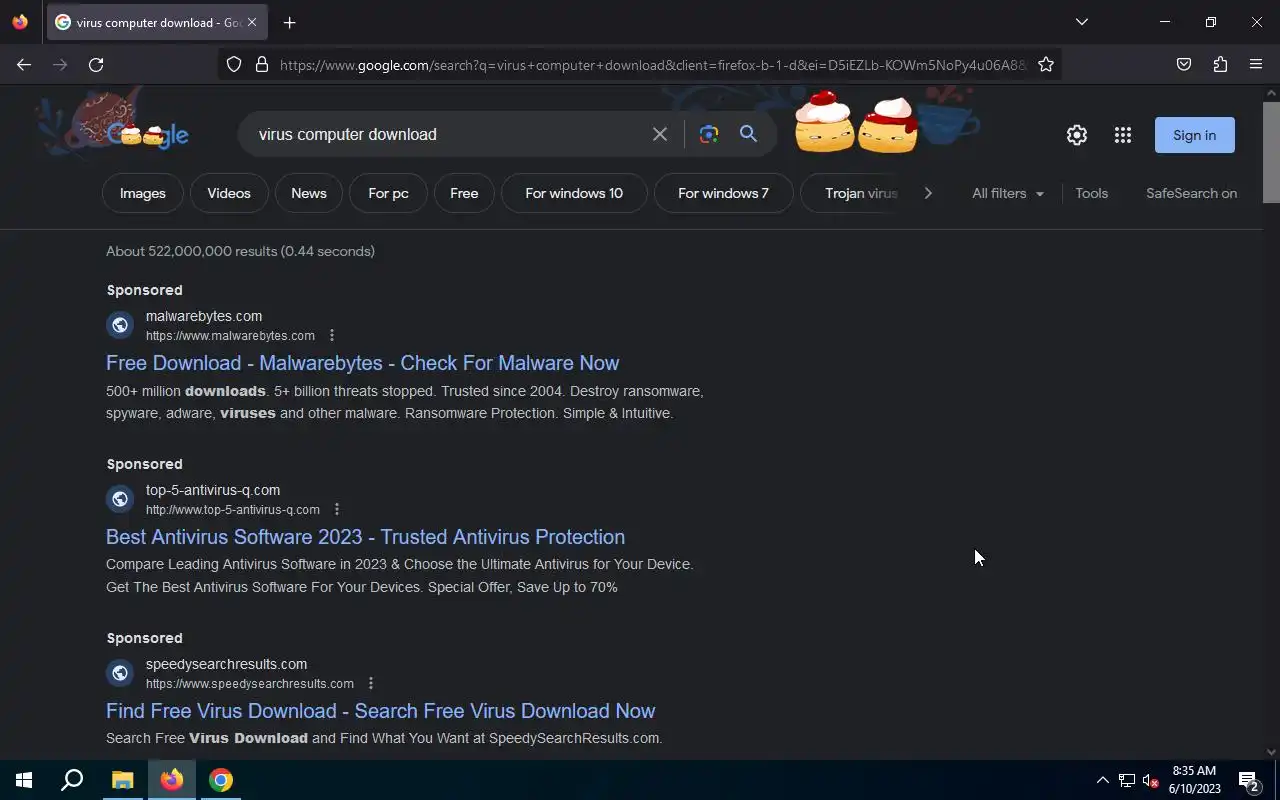
Task: Open the Save to Pocket icon
Action: coord(1184,64)
